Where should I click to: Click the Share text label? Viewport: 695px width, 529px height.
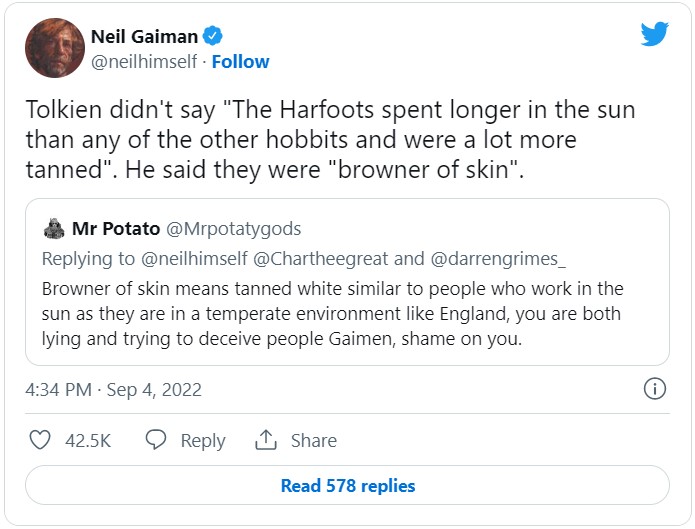313,440
